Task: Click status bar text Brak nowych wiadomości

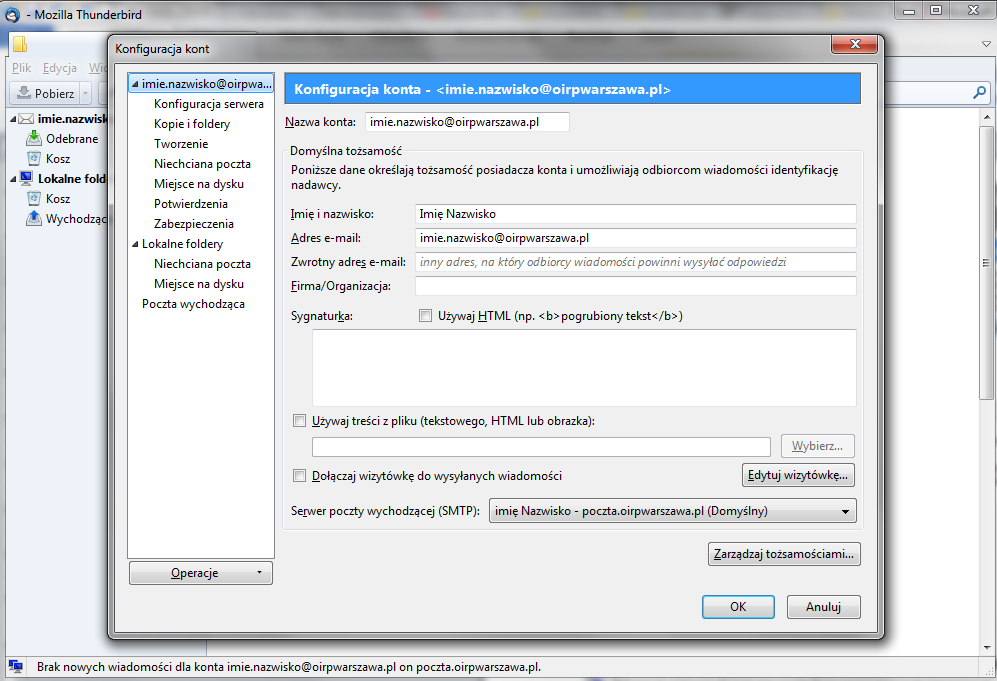Action: coord(289,667)
